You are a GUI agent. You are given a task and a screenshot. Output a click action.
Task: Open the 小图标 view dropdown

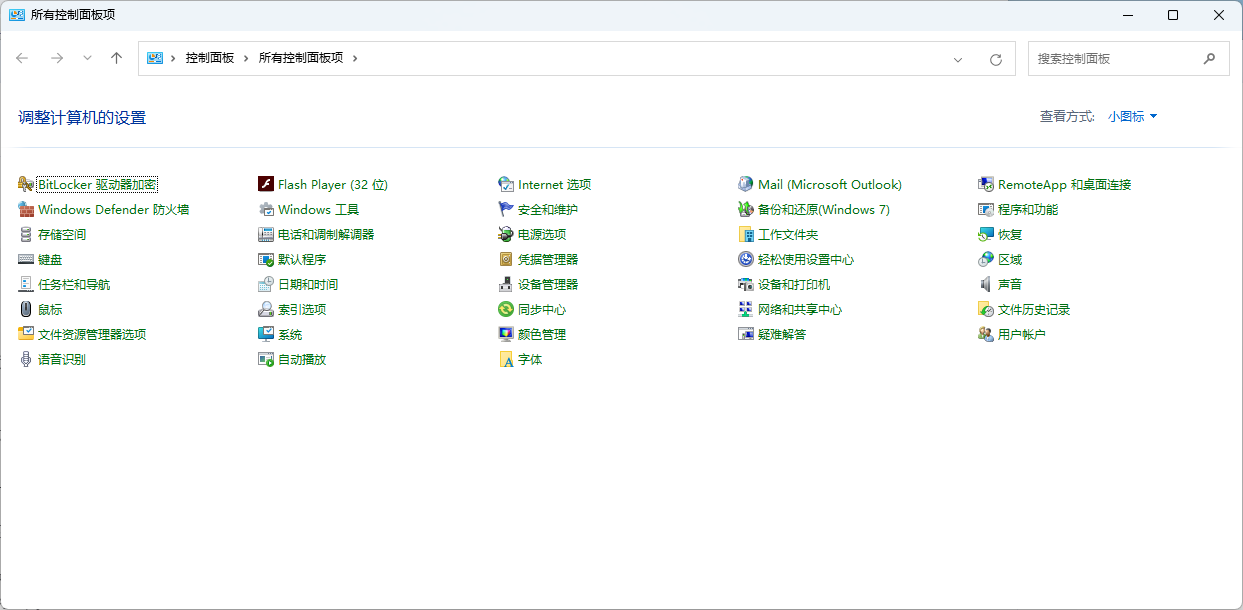tap(1131, 116)
